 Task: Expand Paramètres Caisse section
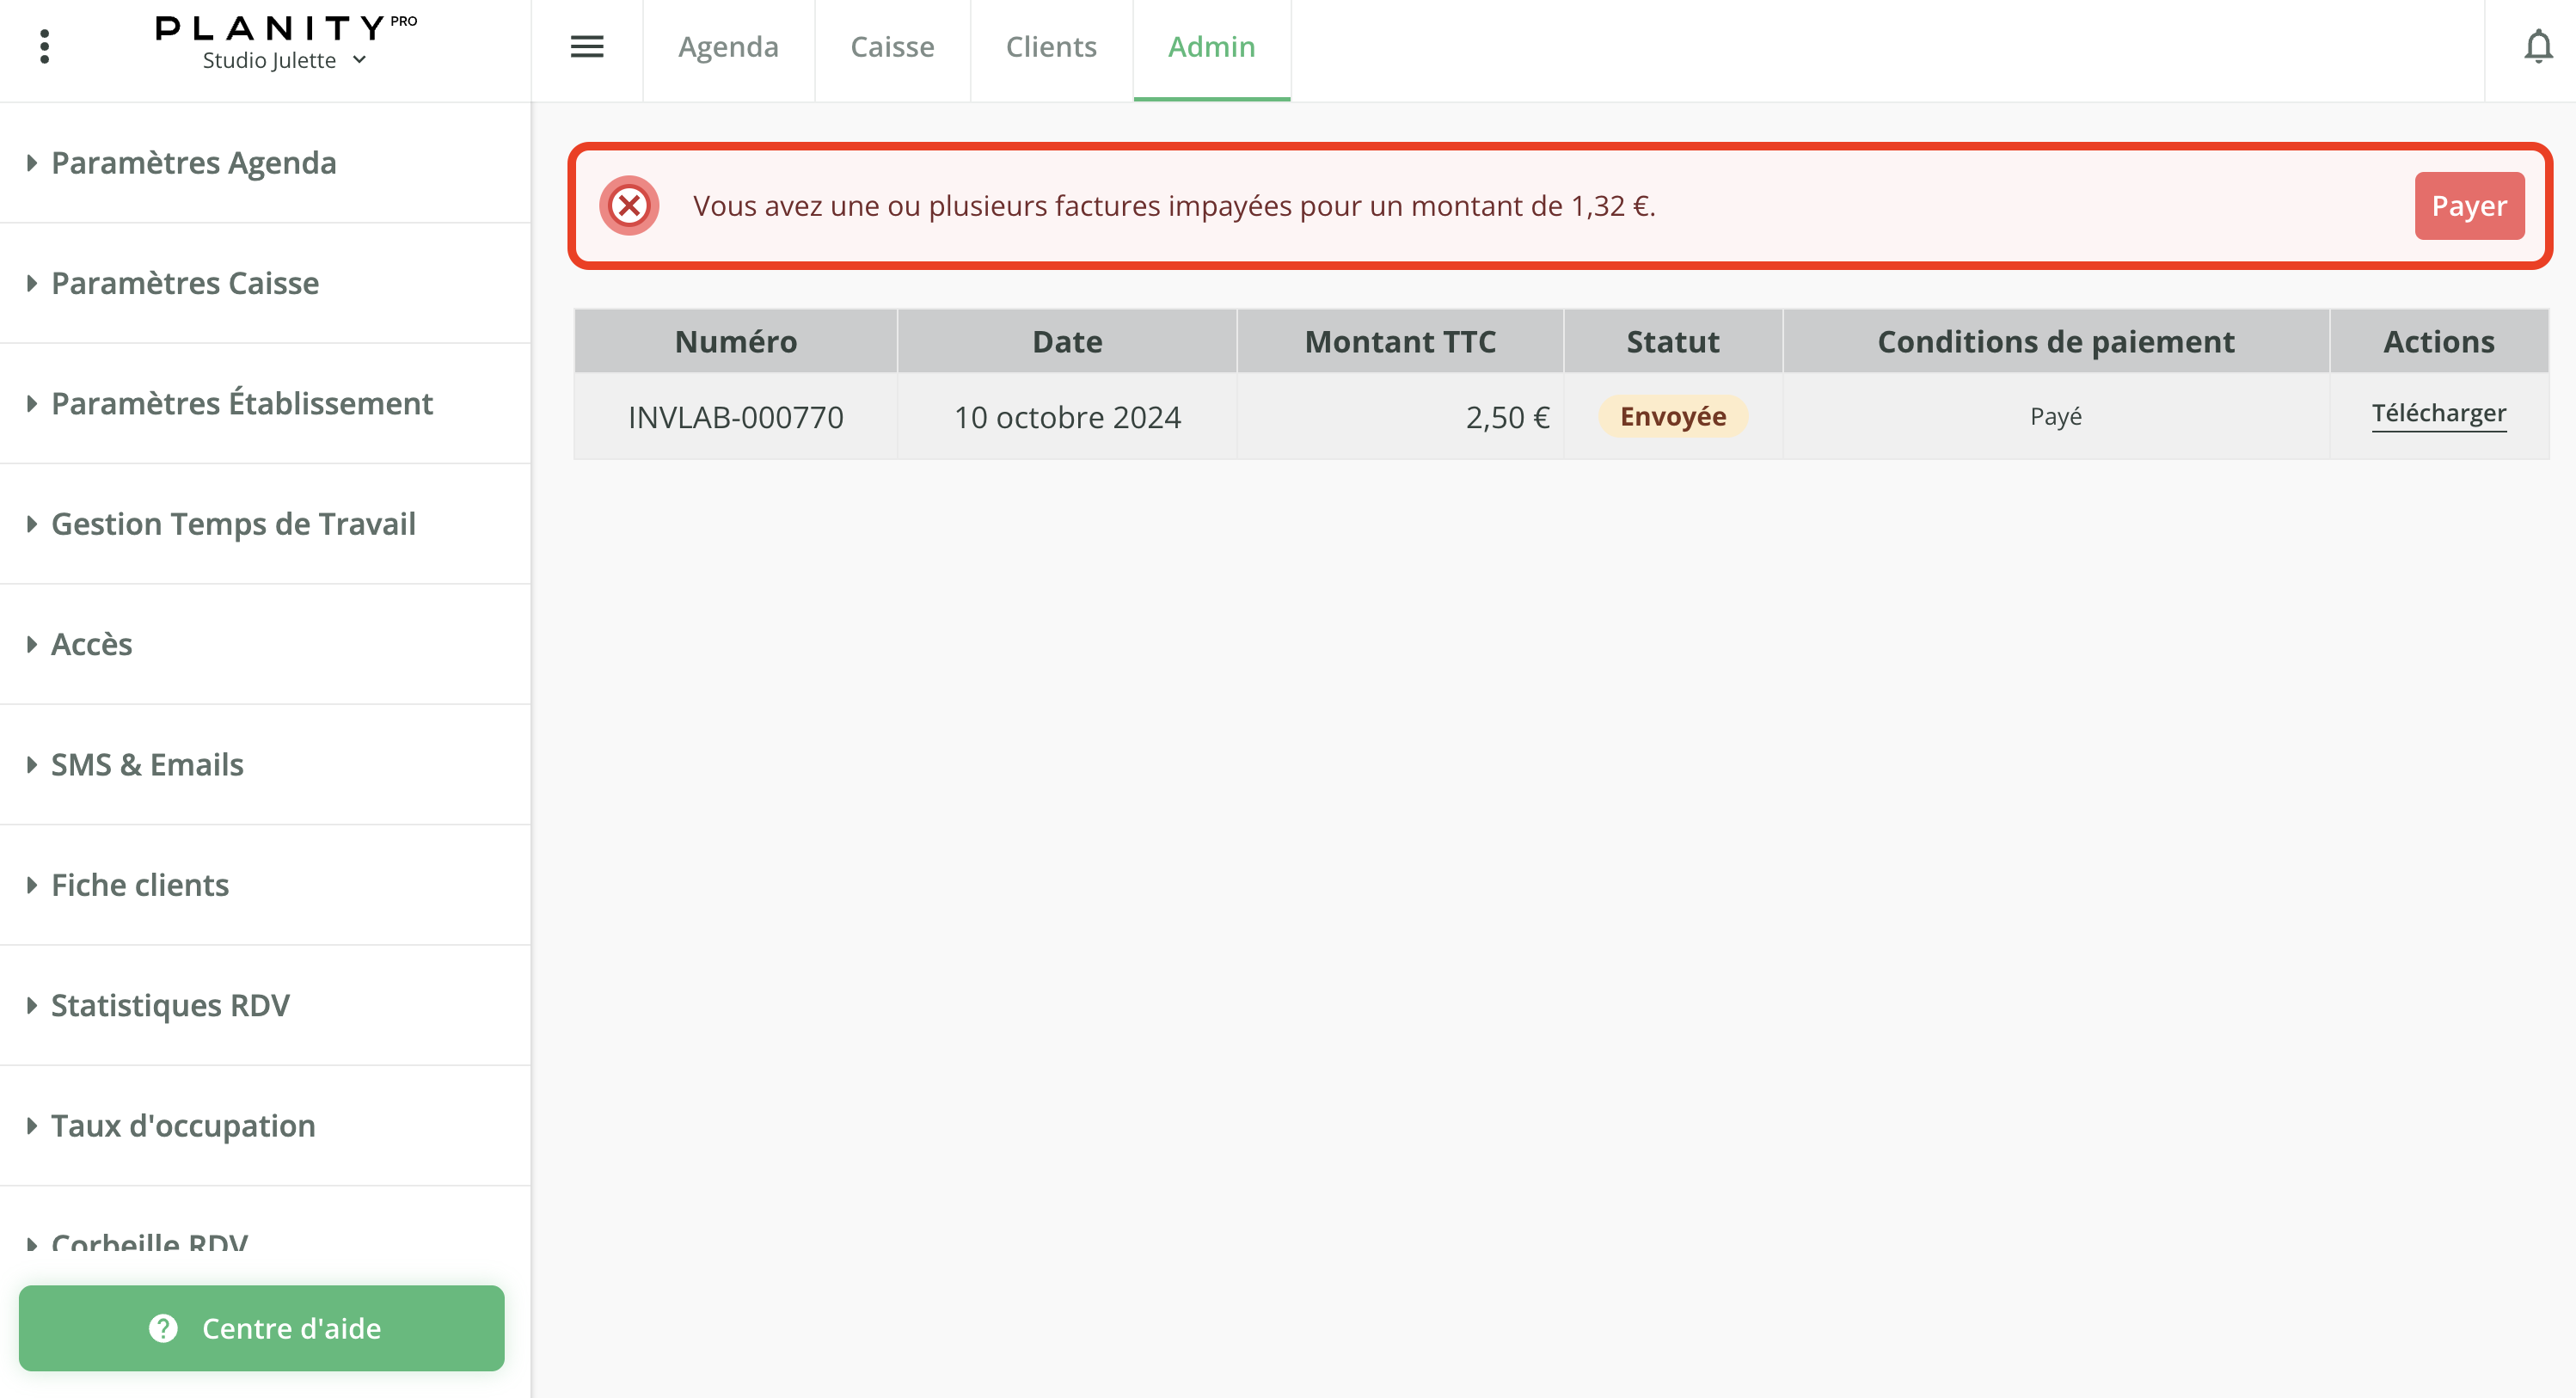[x=185, y=283]
